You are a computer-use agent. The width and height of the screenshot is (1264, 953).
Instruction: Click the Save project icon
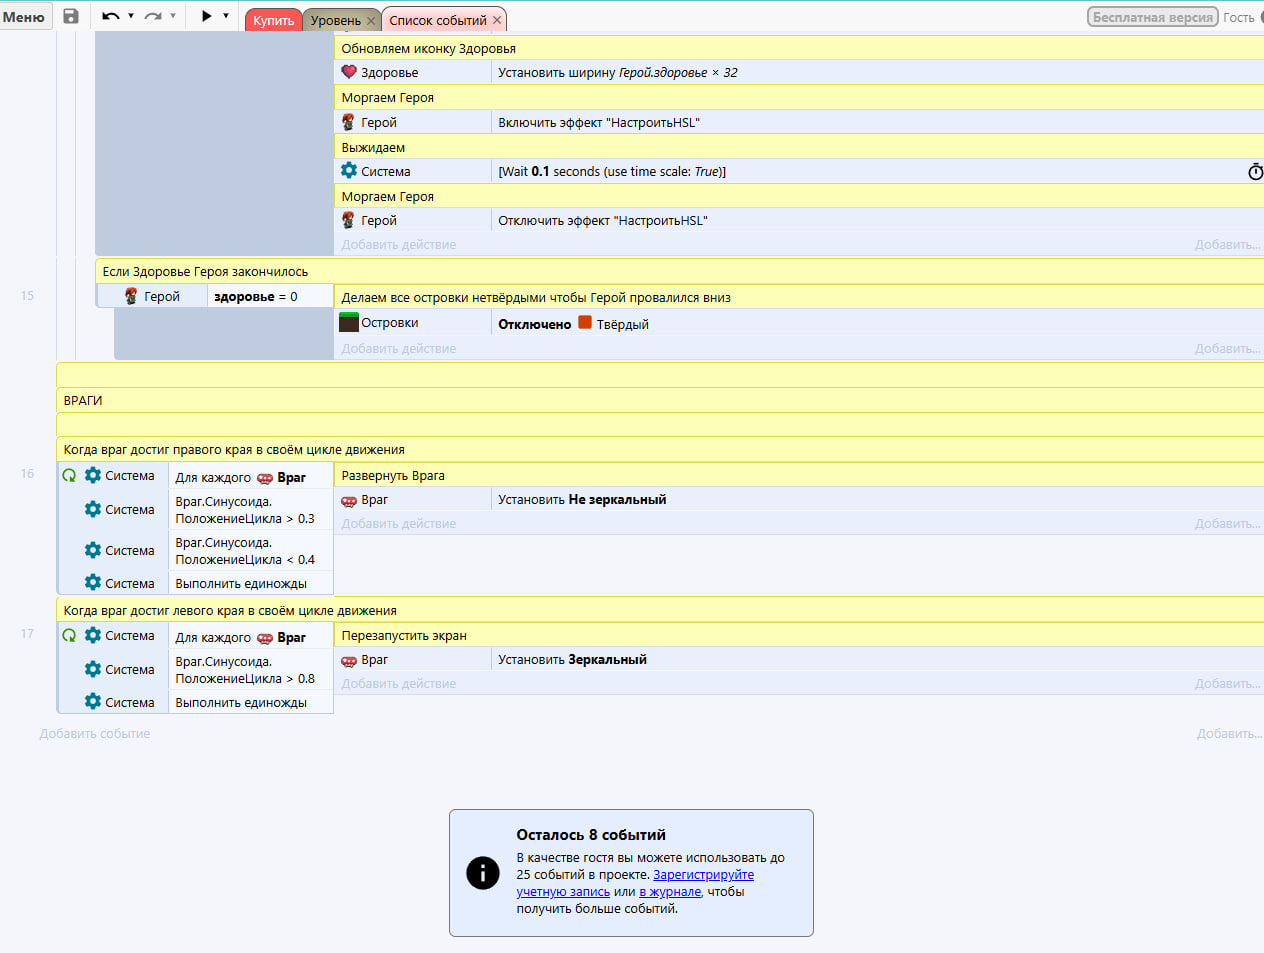(71, 16)
